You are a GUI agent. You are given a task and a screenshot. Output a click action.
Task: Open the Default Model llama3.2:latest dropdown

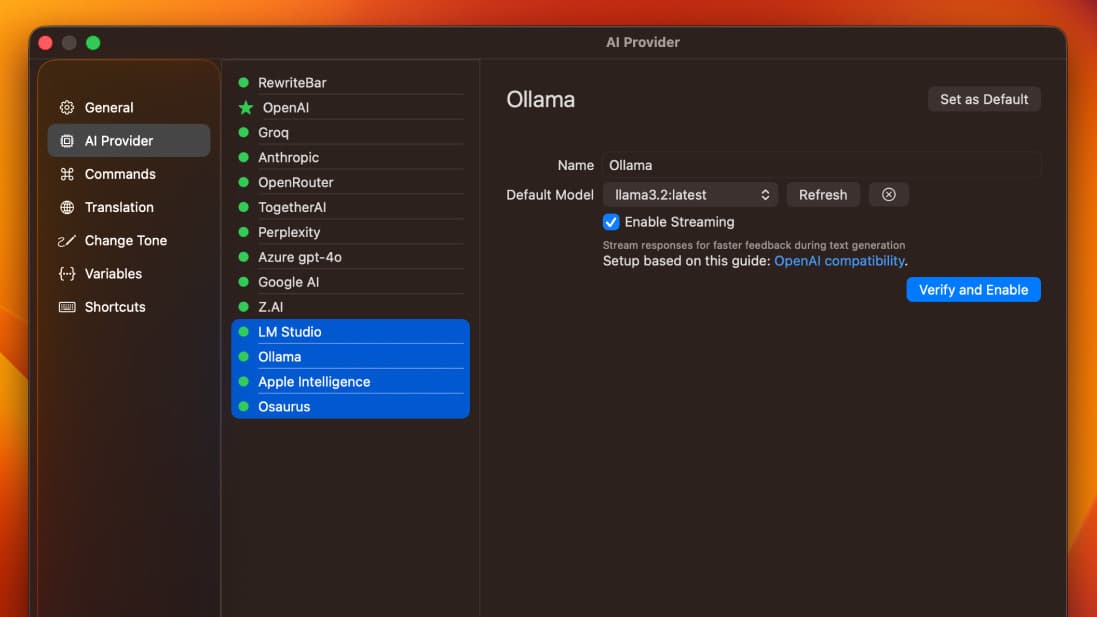click(x=690, y=195)
